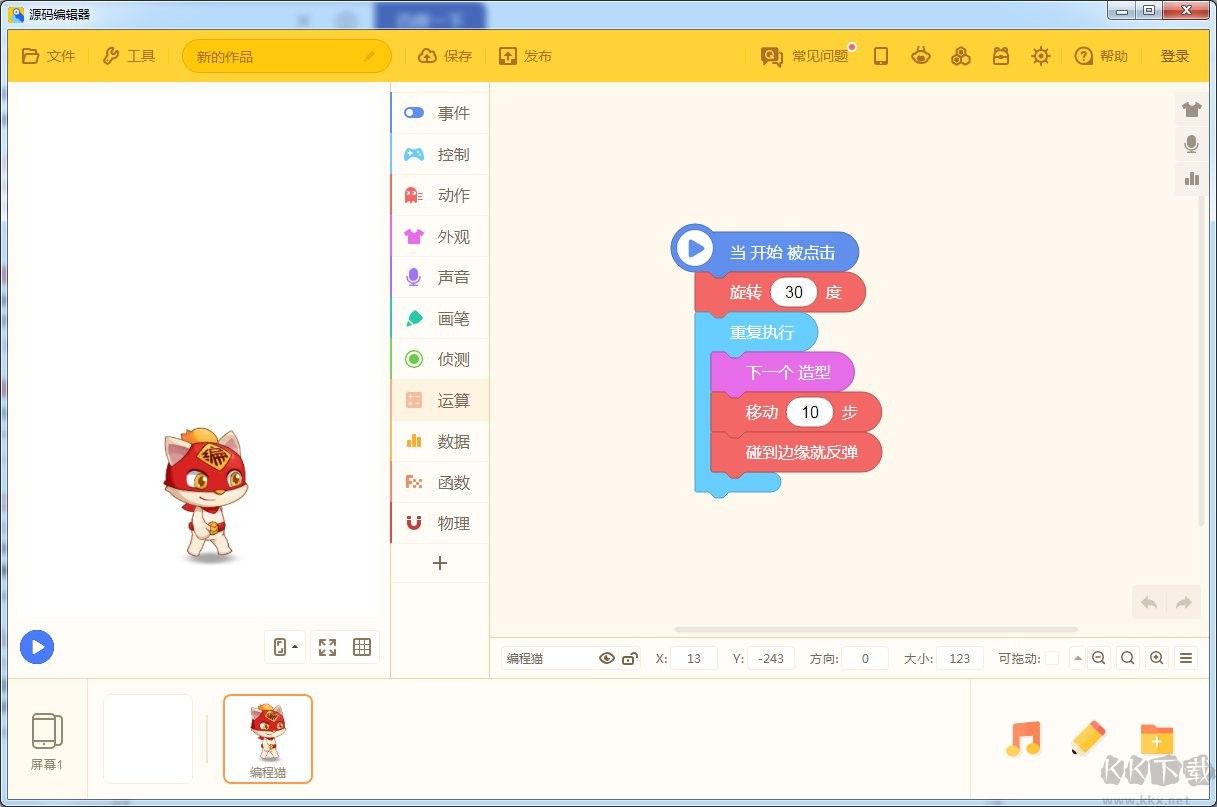Click the 重复执行 loop block
The image size is (1217, 807).
pos(757,332)
